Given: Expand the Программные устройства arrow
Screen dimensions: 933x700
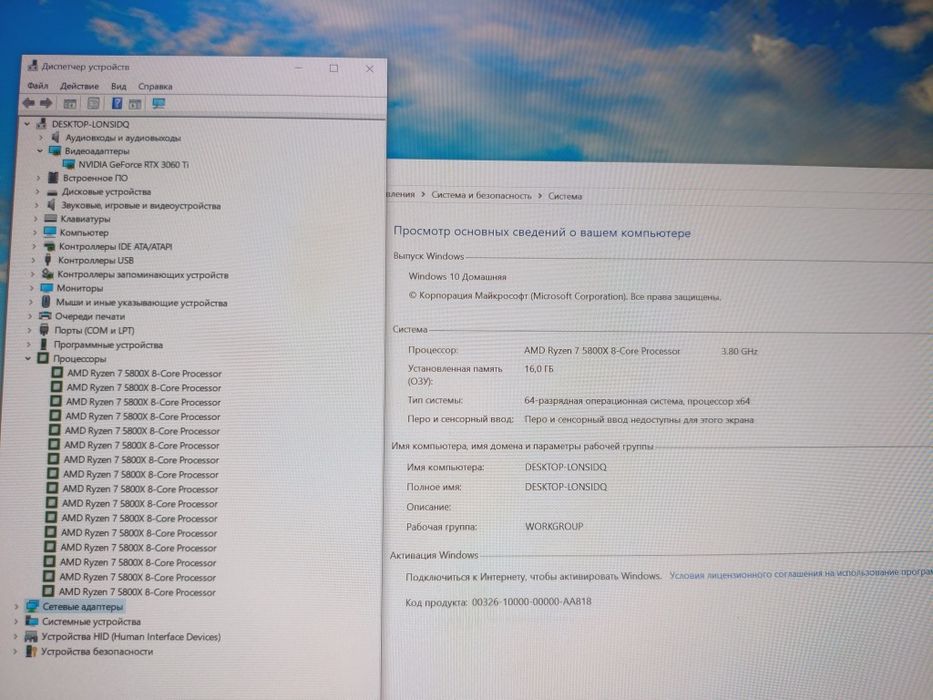Looking at the screenshot, I should [x=29, y=344].
